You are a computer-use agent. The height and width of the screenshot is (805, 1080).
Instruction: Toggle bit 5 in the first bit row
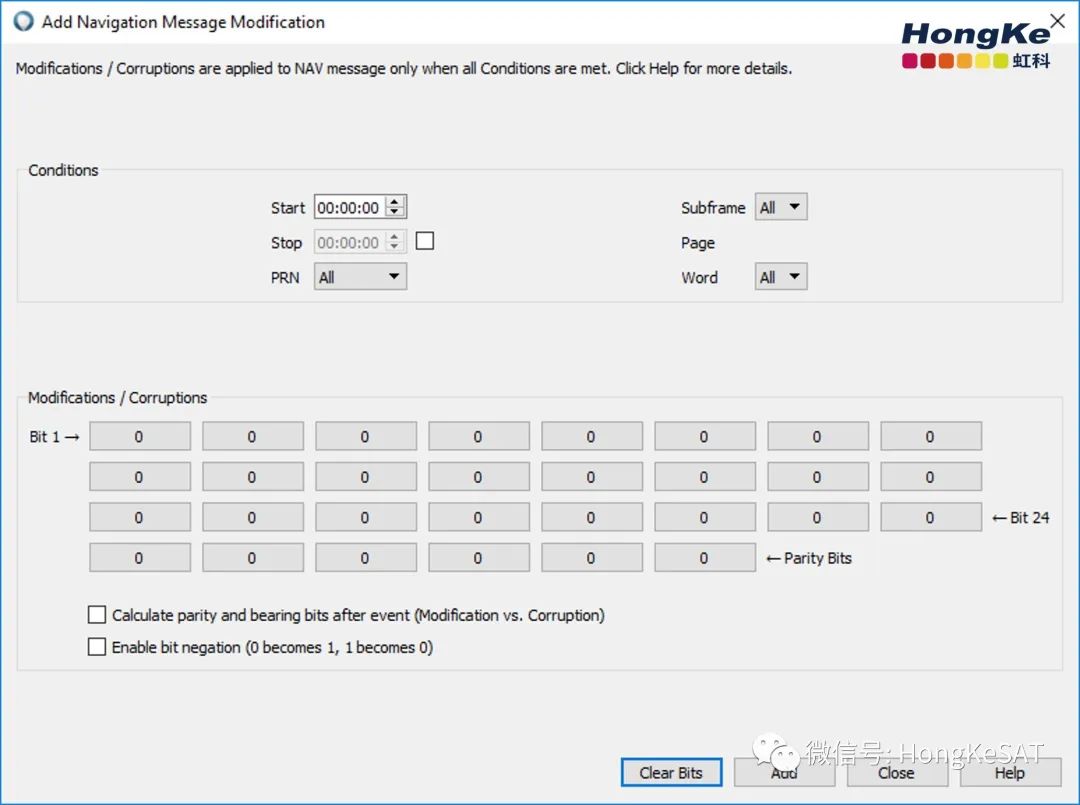592,437
